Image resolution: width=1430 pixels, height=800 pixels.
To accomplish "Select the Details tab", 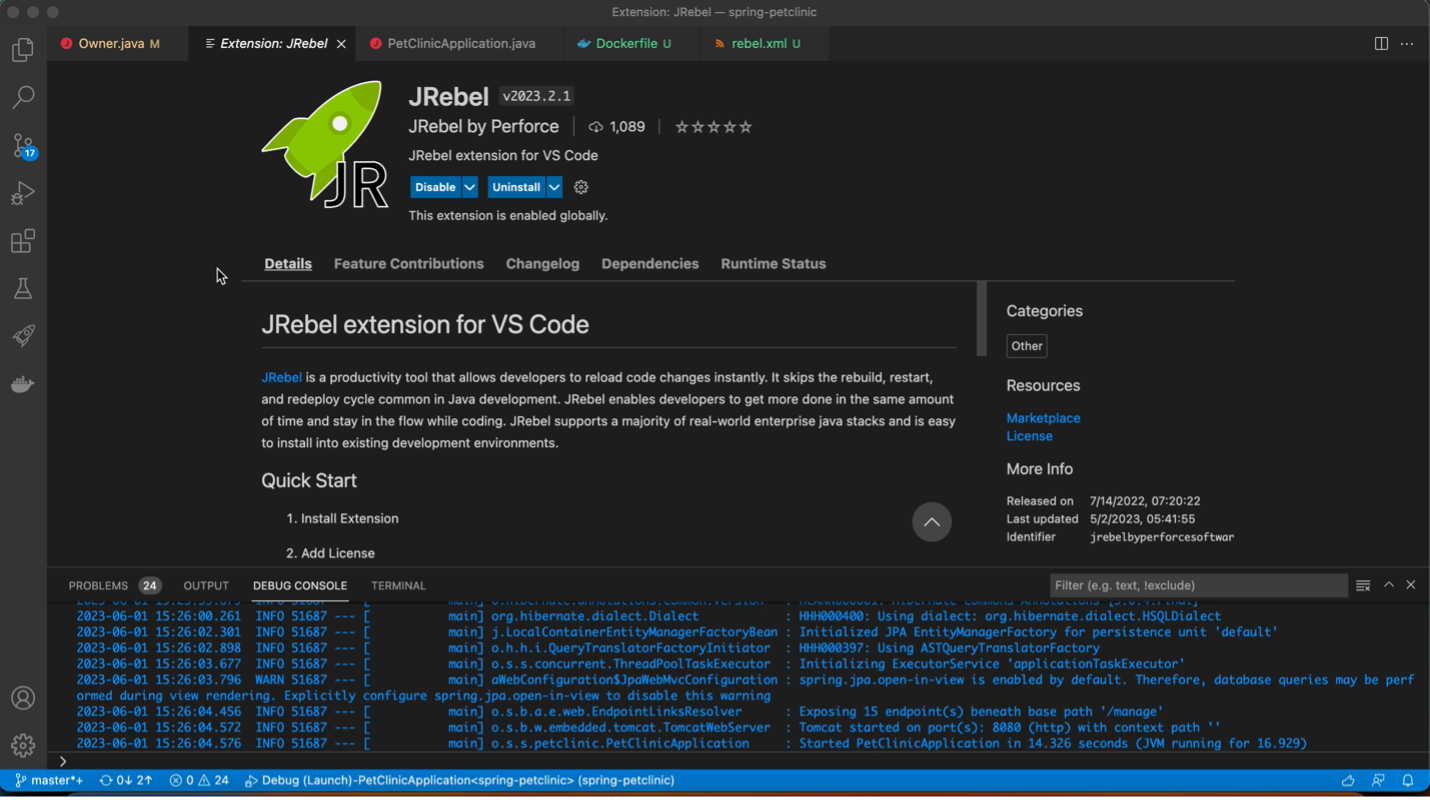I will pyautogui.click(x=288, y=264).
